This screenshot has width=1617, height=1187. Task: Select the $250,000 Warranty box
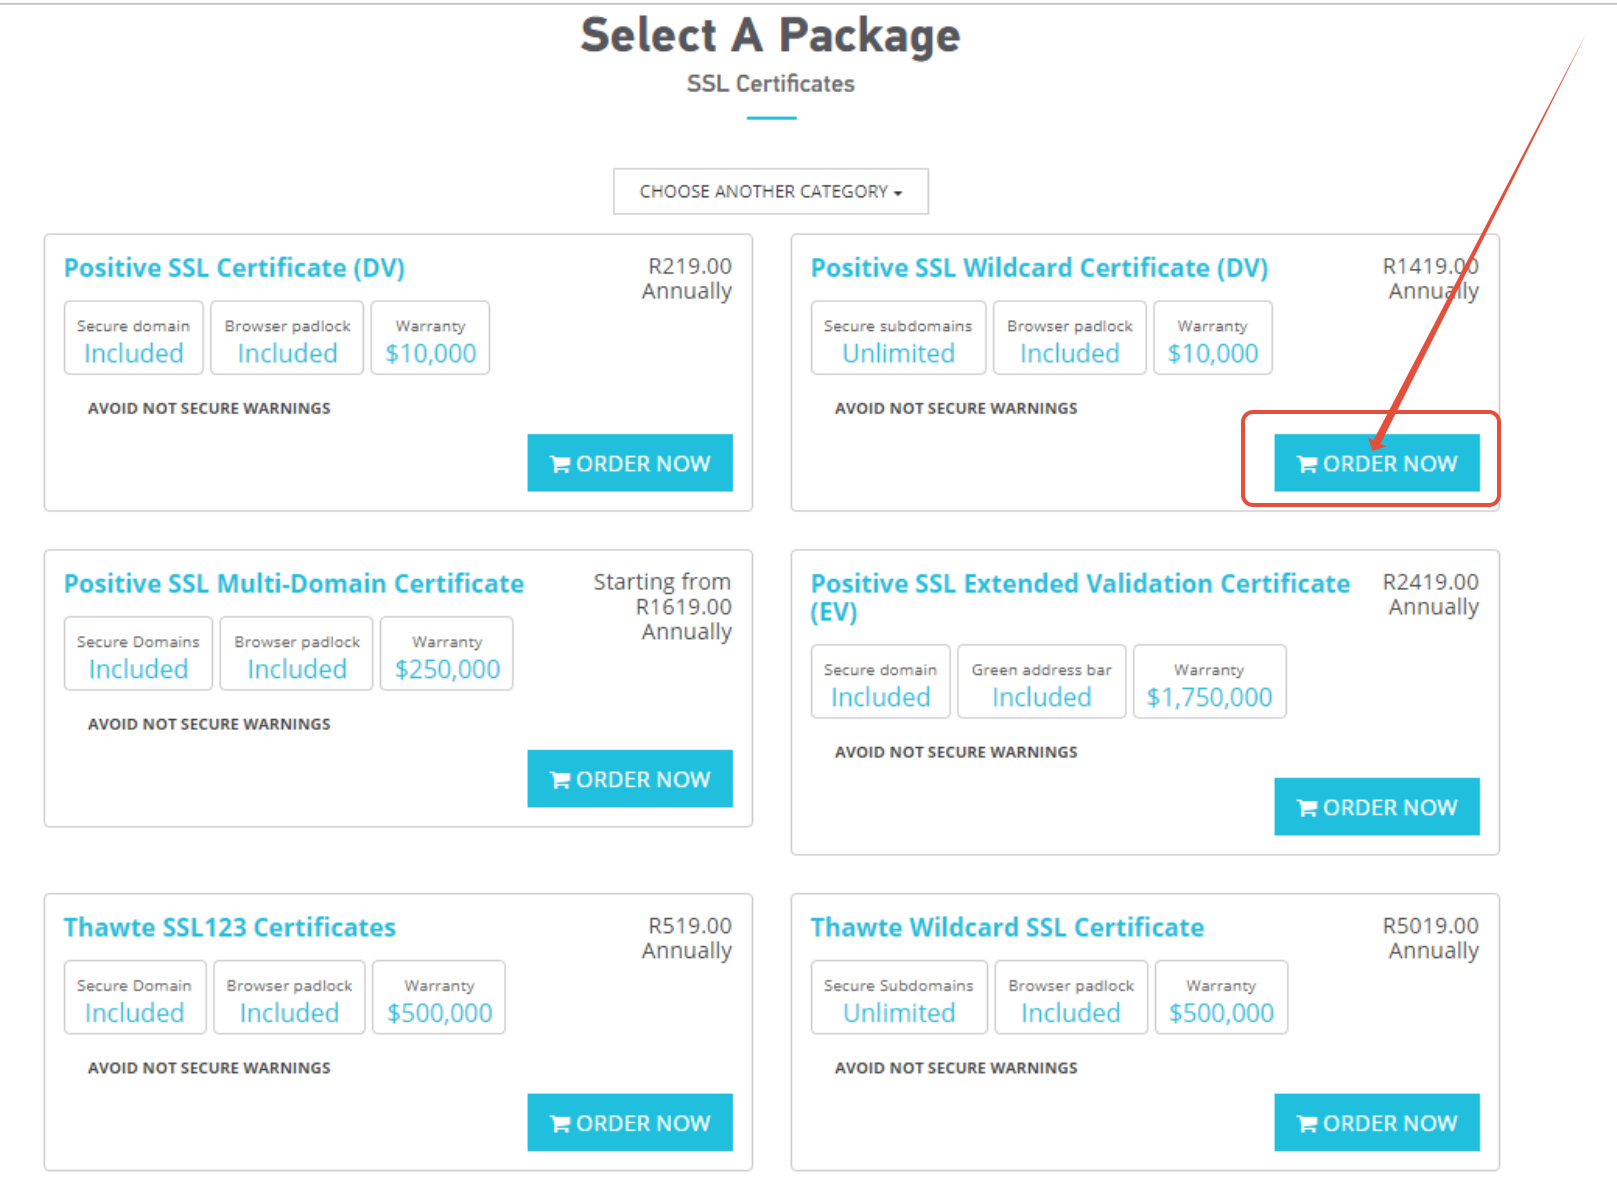(x=447, y=654)
